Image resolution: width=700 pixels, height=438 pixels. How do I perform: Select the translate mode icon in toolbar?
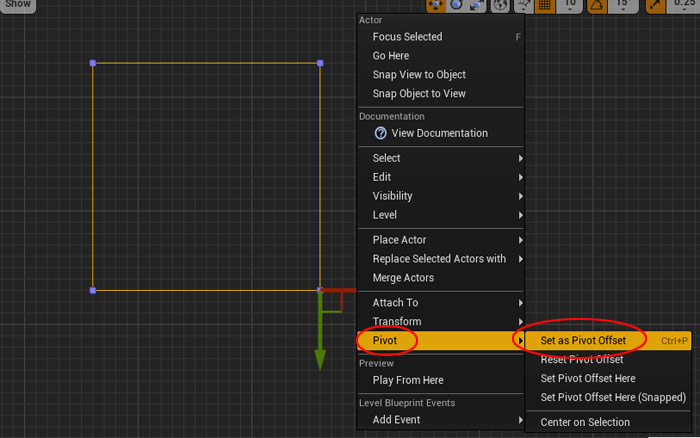437,5
